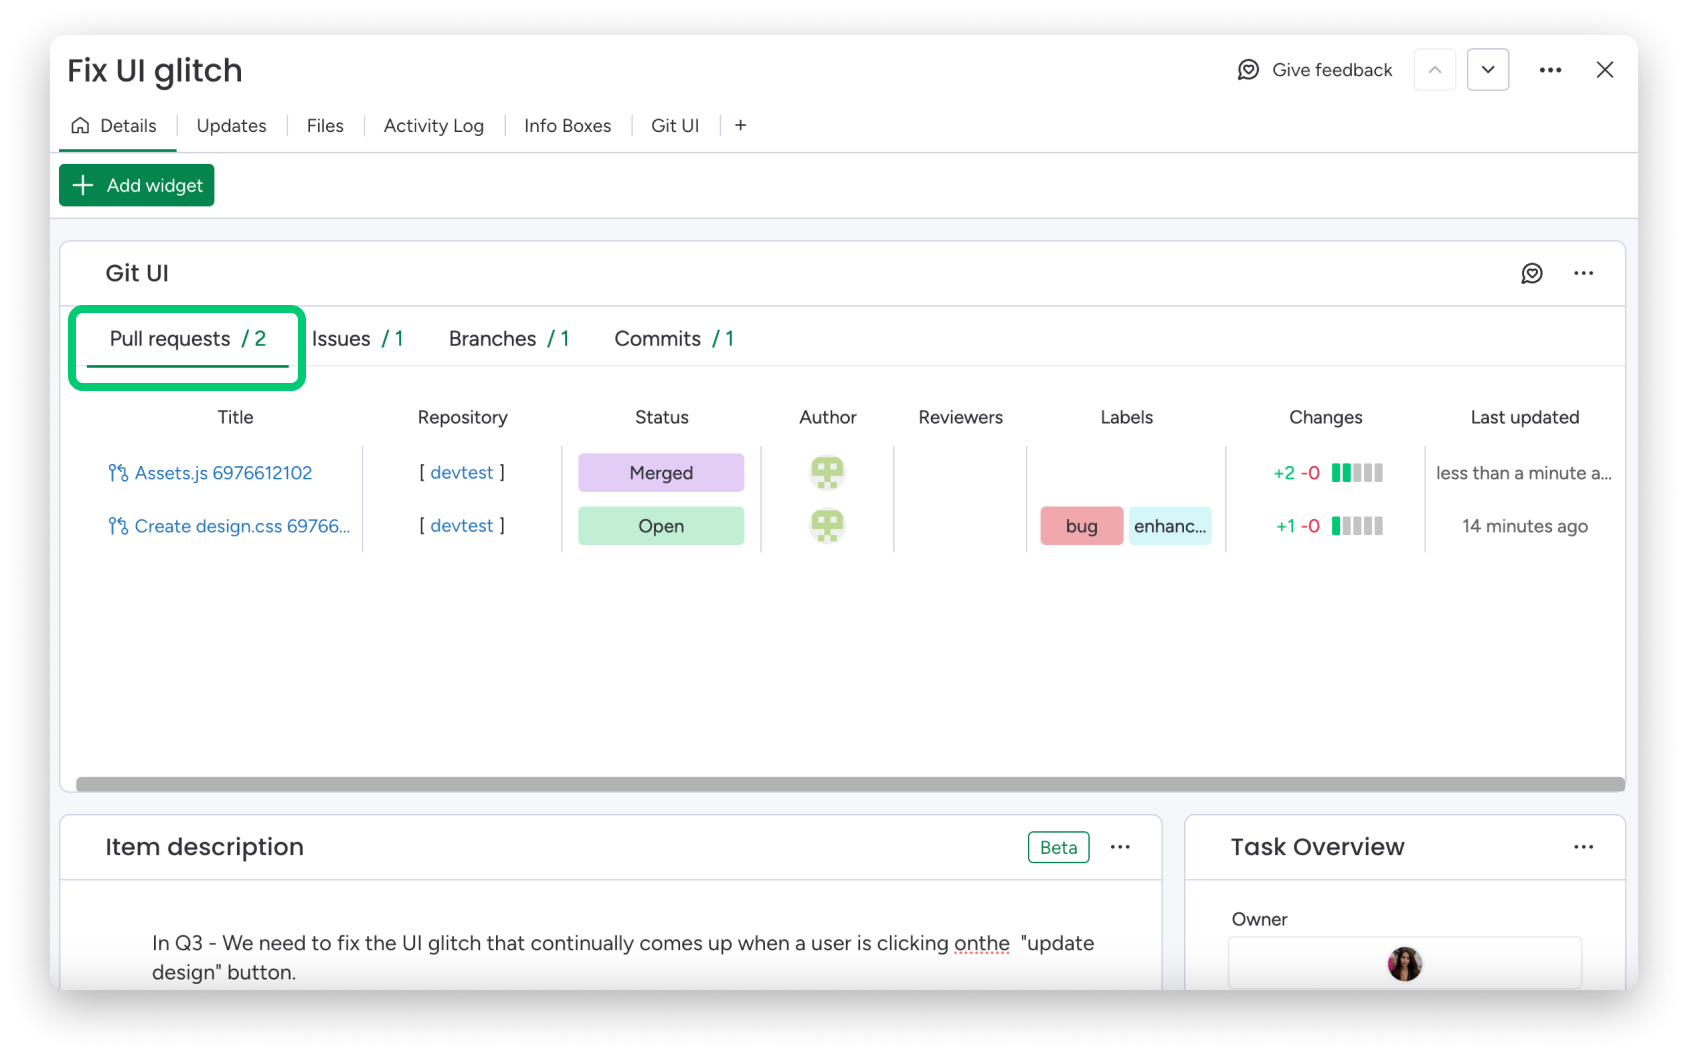Switch to the Issues tab
The width and height of the screenshot is (1688, 1053).
coord(341,338)
